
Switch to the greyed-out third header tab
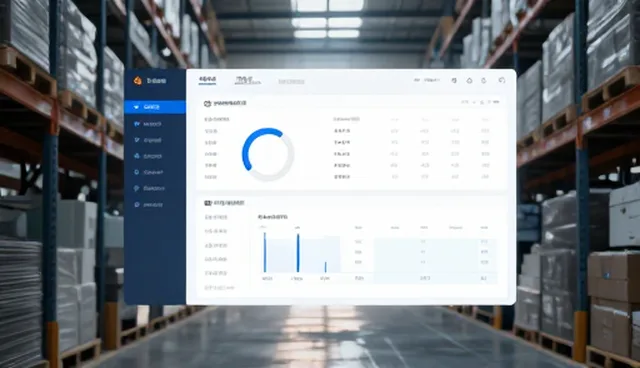[291, 82]
